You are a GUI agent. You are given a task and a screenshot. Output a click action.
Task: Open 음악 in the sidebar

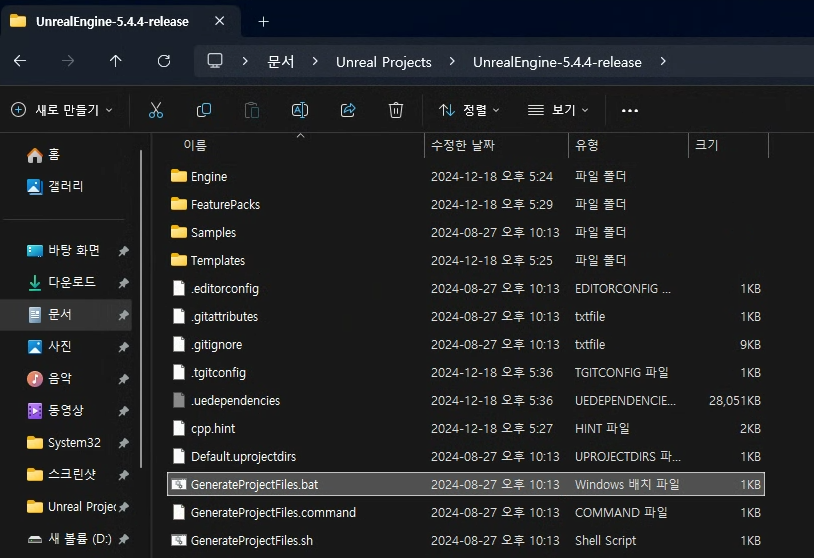[67, 378]
